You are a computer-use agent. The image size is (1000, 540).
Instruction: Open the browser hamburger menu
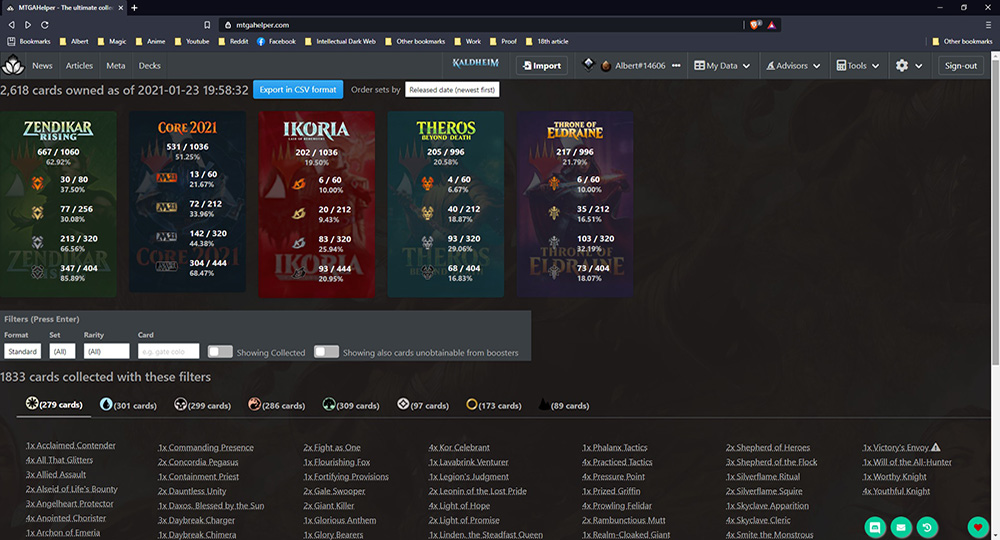click(x=989, y=25)
